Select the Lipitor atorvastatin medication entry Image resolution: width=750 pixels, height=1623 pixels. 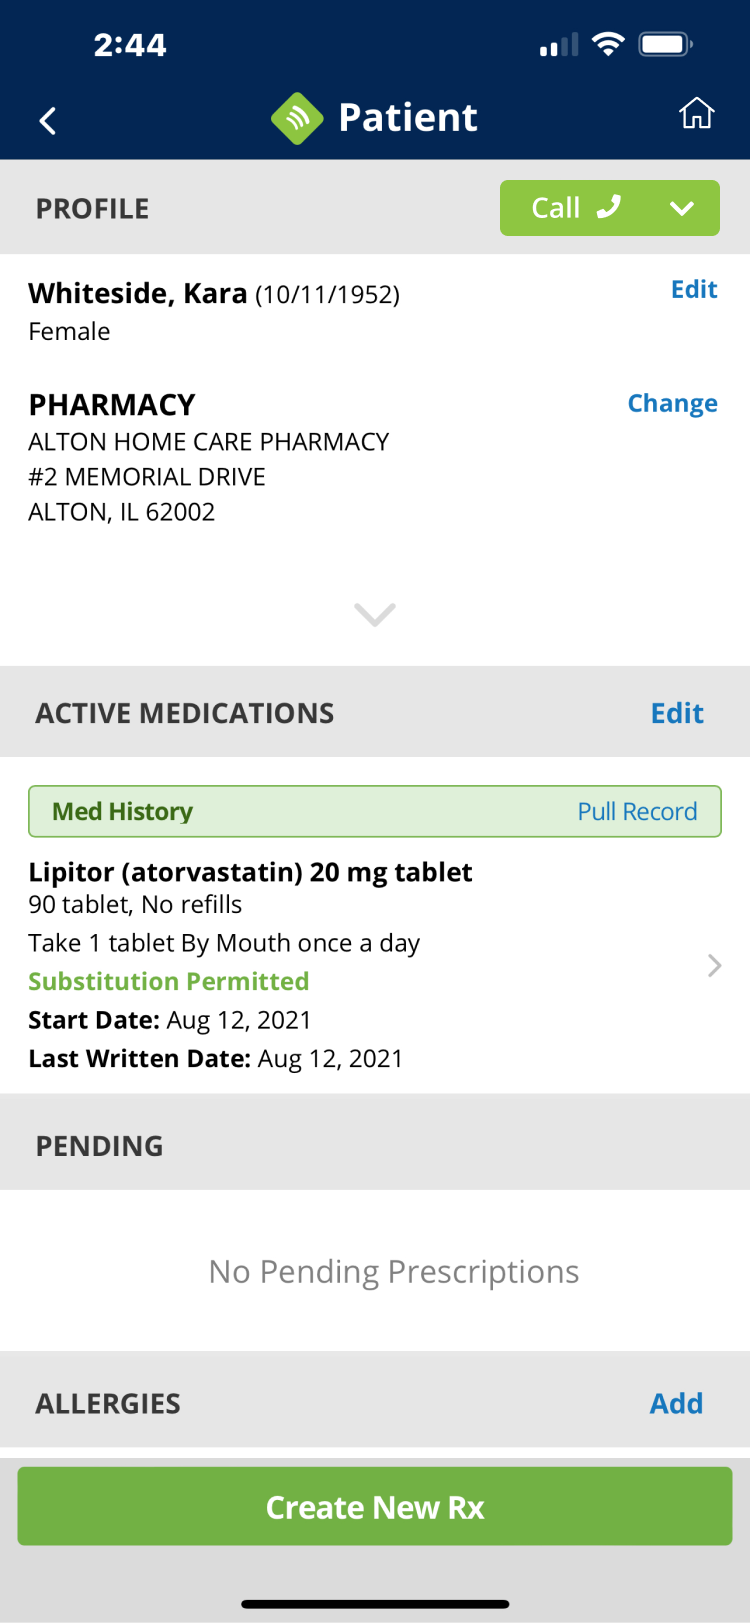tap(250, 872)
